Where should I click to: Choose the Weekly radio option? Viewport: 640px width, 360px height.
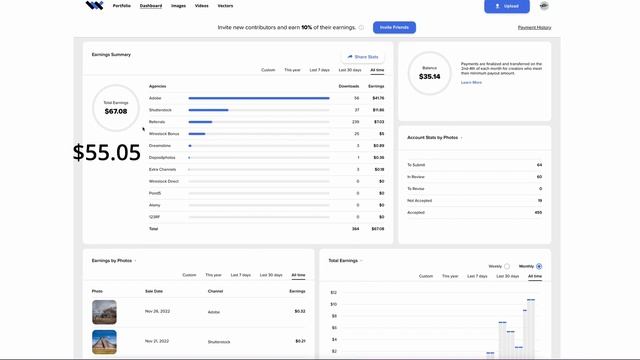[507, 267]
